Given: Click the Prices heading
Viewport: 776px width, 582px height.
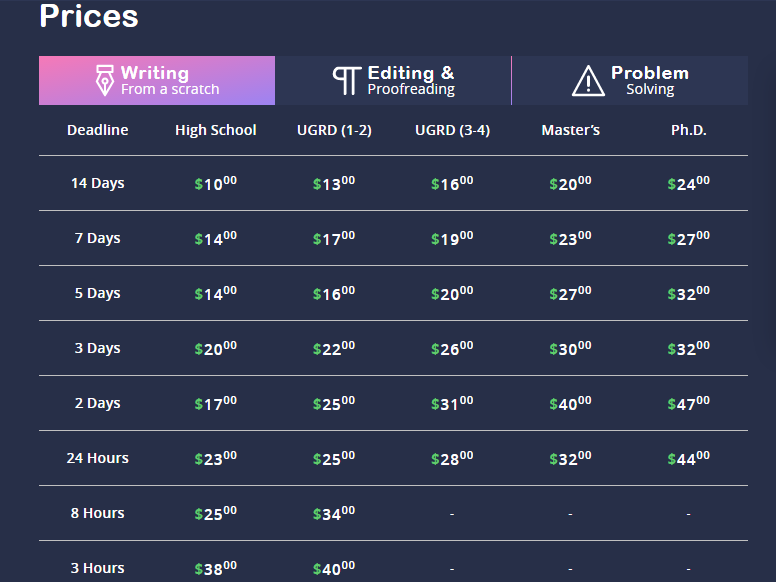Looking at the screenshot, I should [x=89, y=16].
